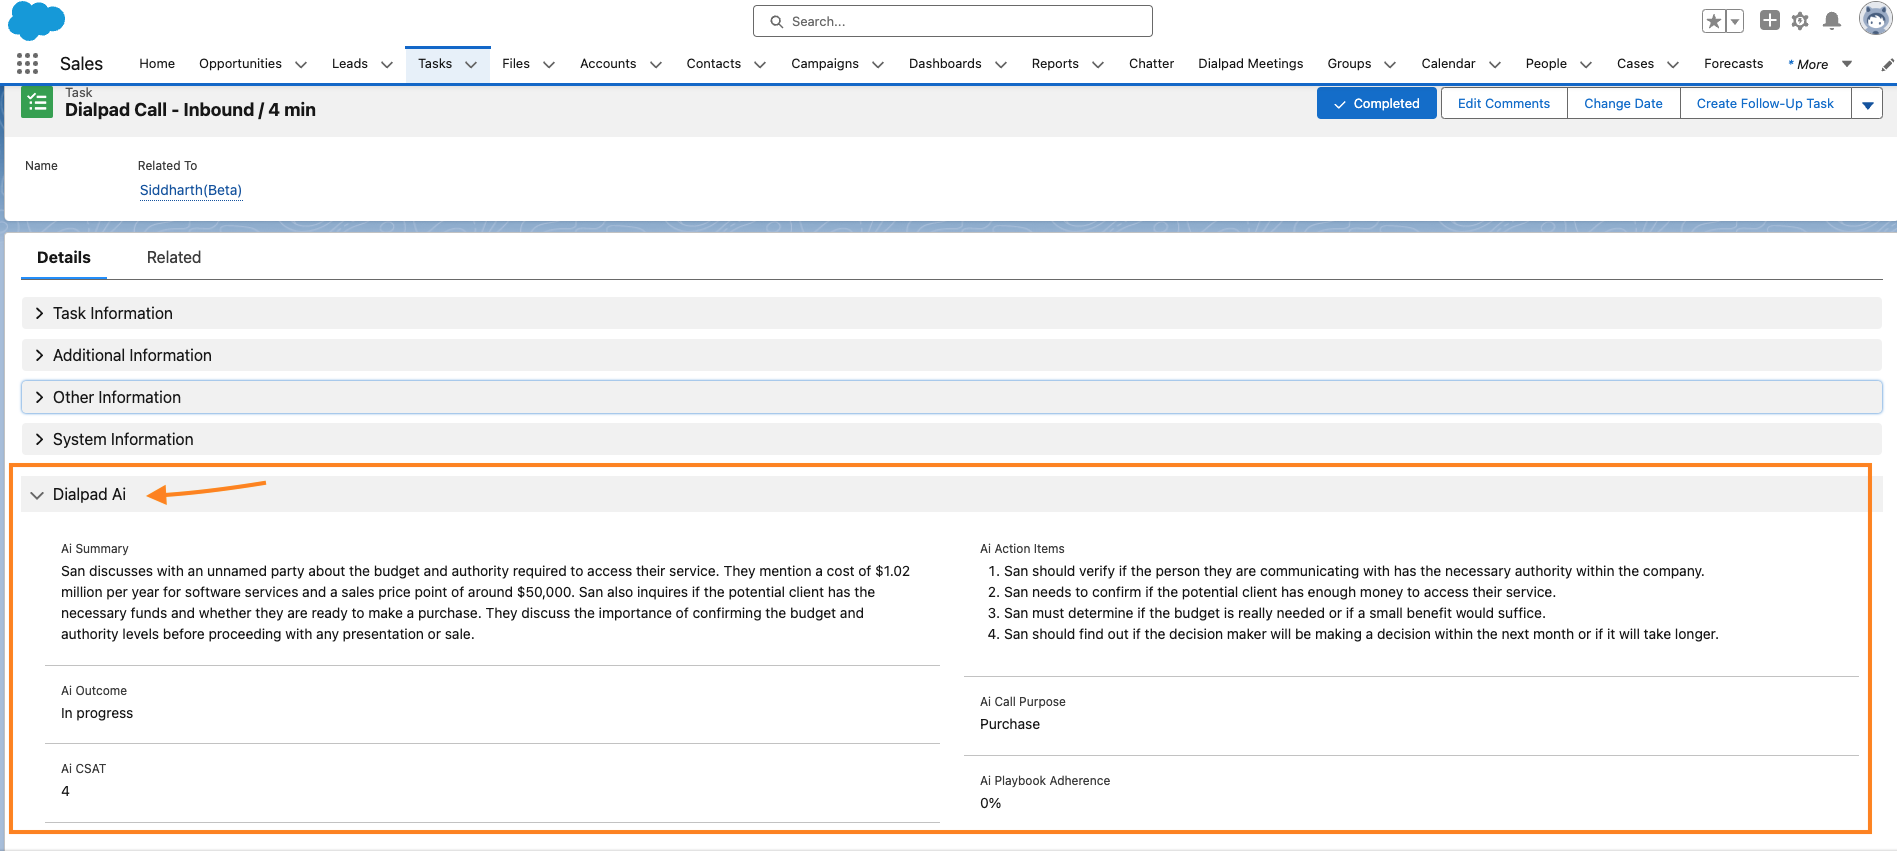Open the Dialpad Meetings tab

click(1251, 64)
